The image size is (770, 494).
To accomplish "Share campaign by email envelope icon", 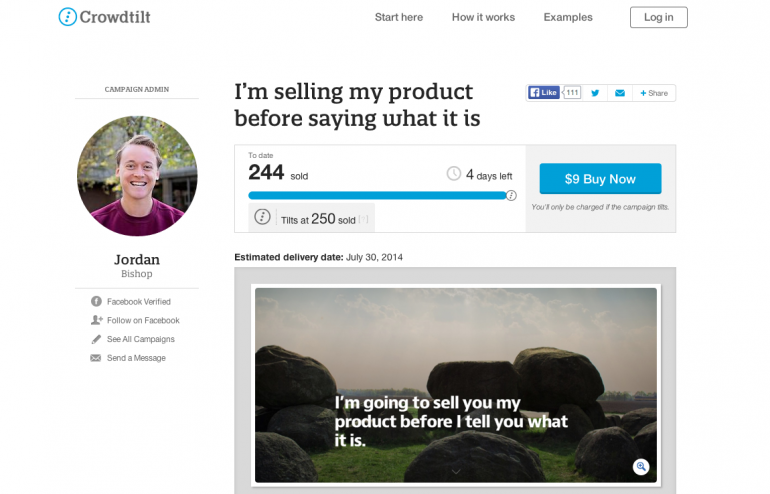I will pos(620,93).
